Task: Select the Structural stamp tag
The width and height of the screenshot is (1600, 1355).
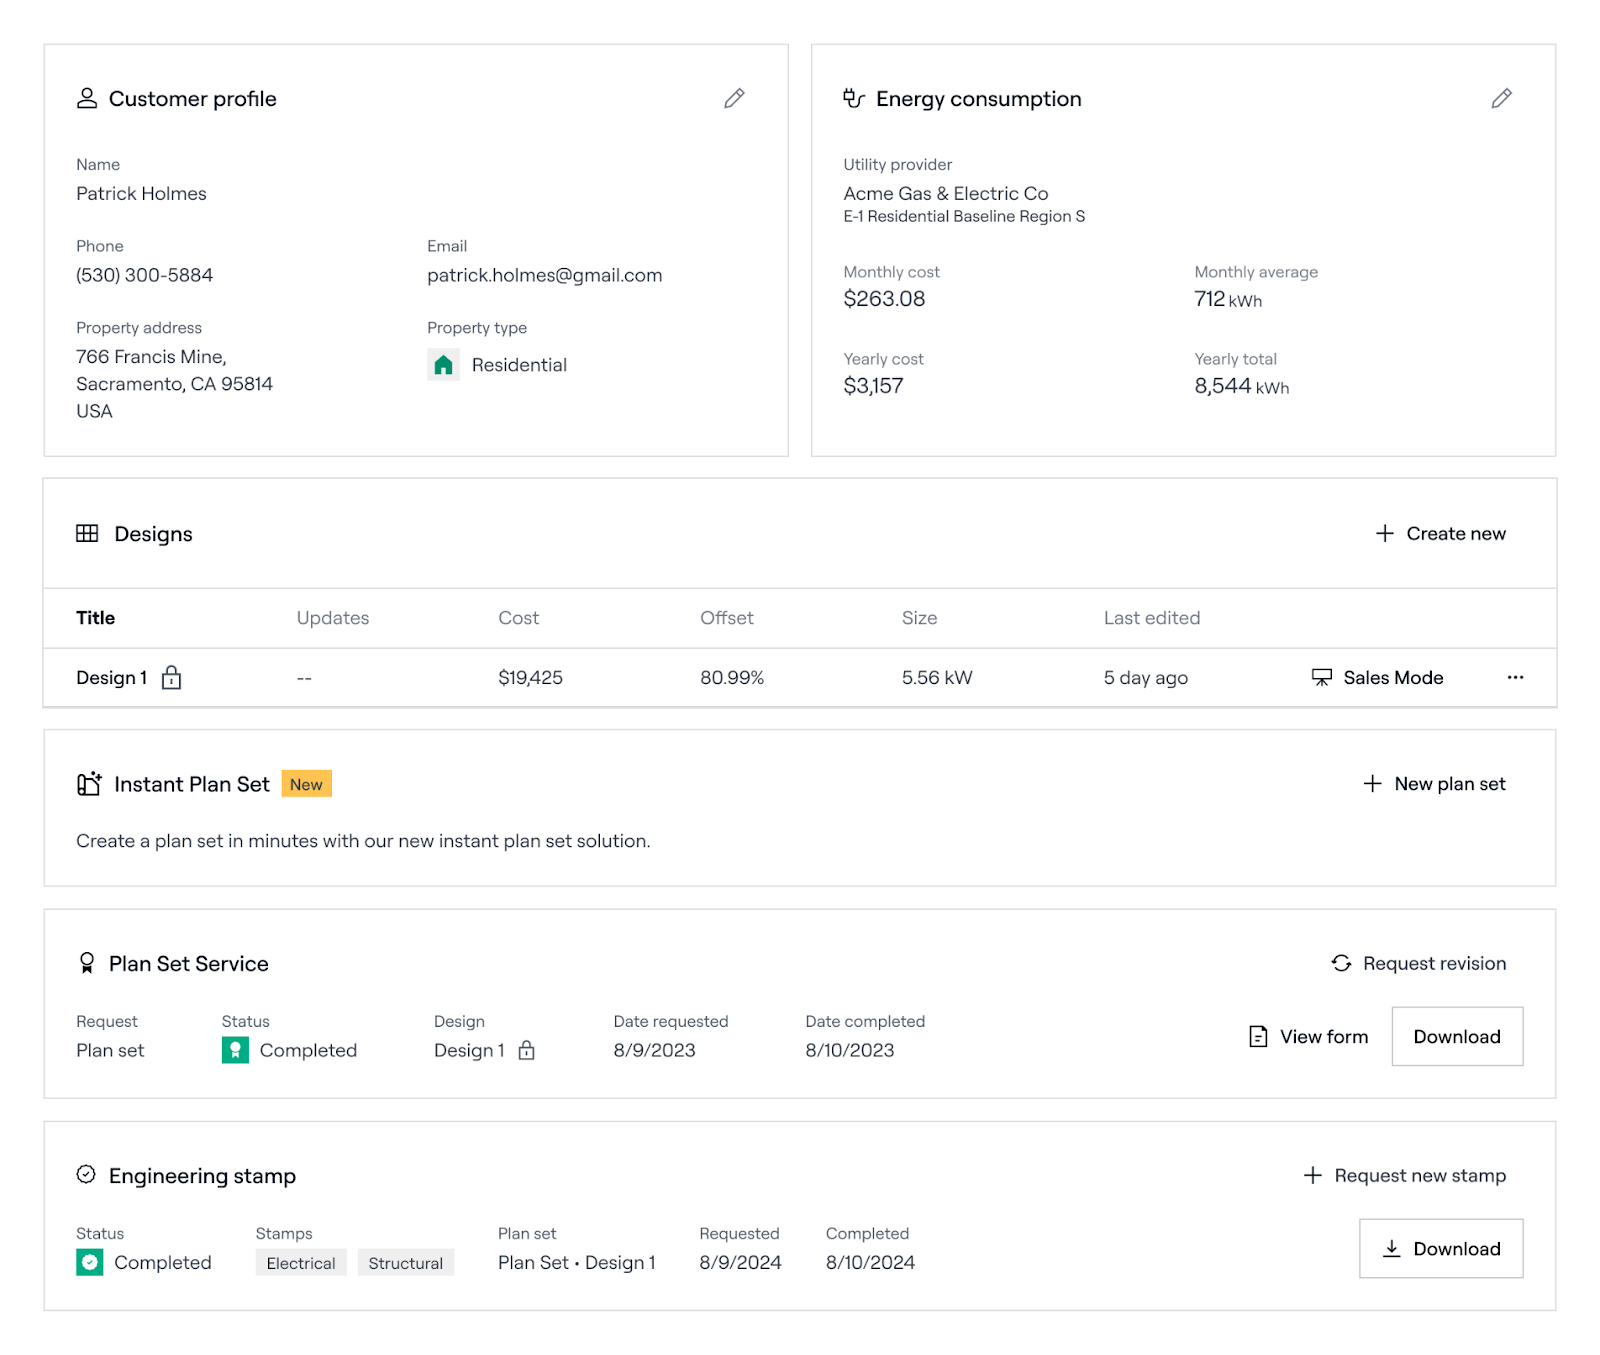Action: [x=405, y=1263]
